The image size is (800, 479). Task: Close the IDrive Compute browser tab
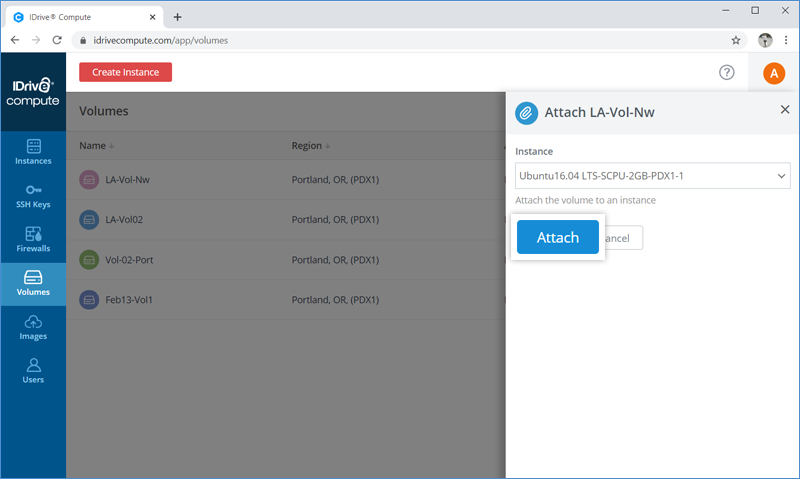pos(152,17)
